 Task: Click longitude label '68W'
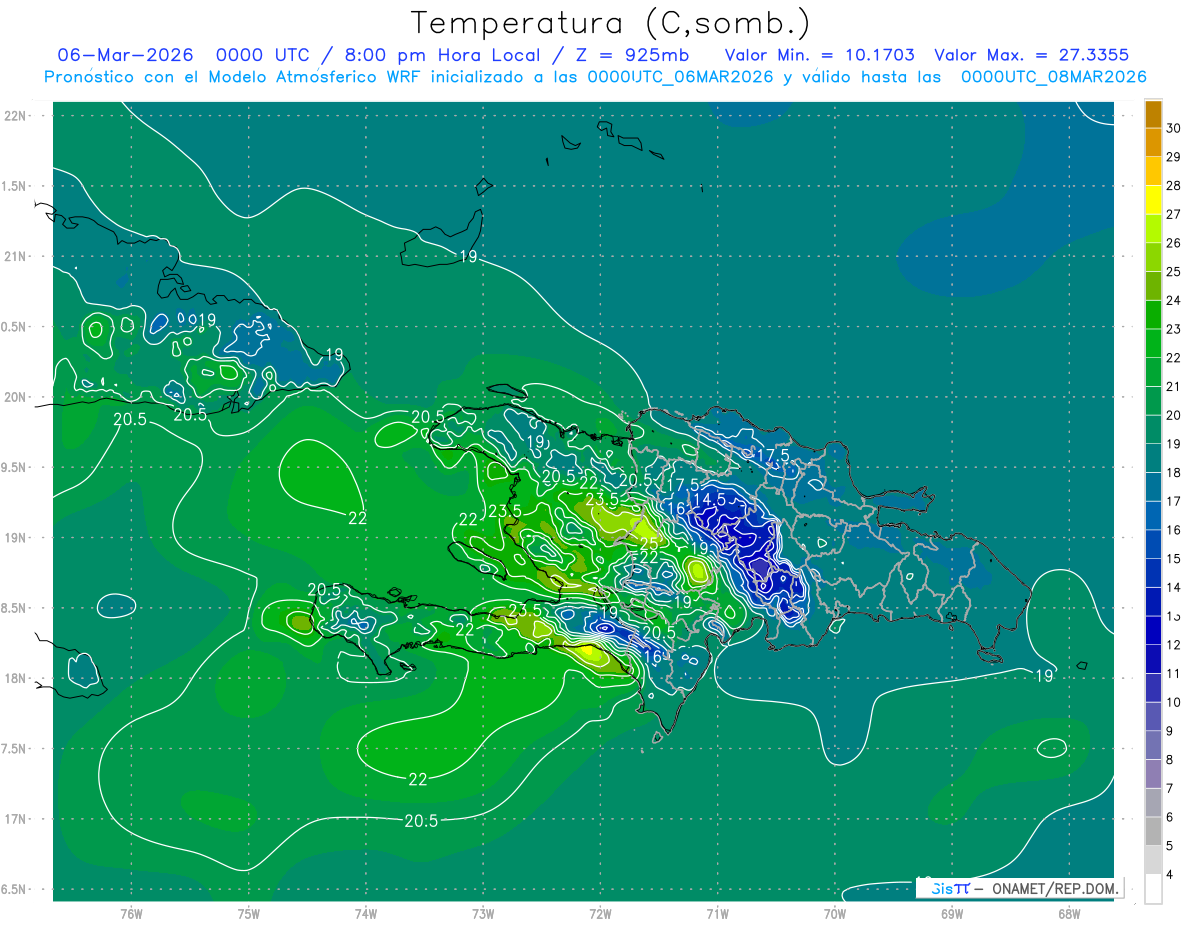click(1069, 914)
